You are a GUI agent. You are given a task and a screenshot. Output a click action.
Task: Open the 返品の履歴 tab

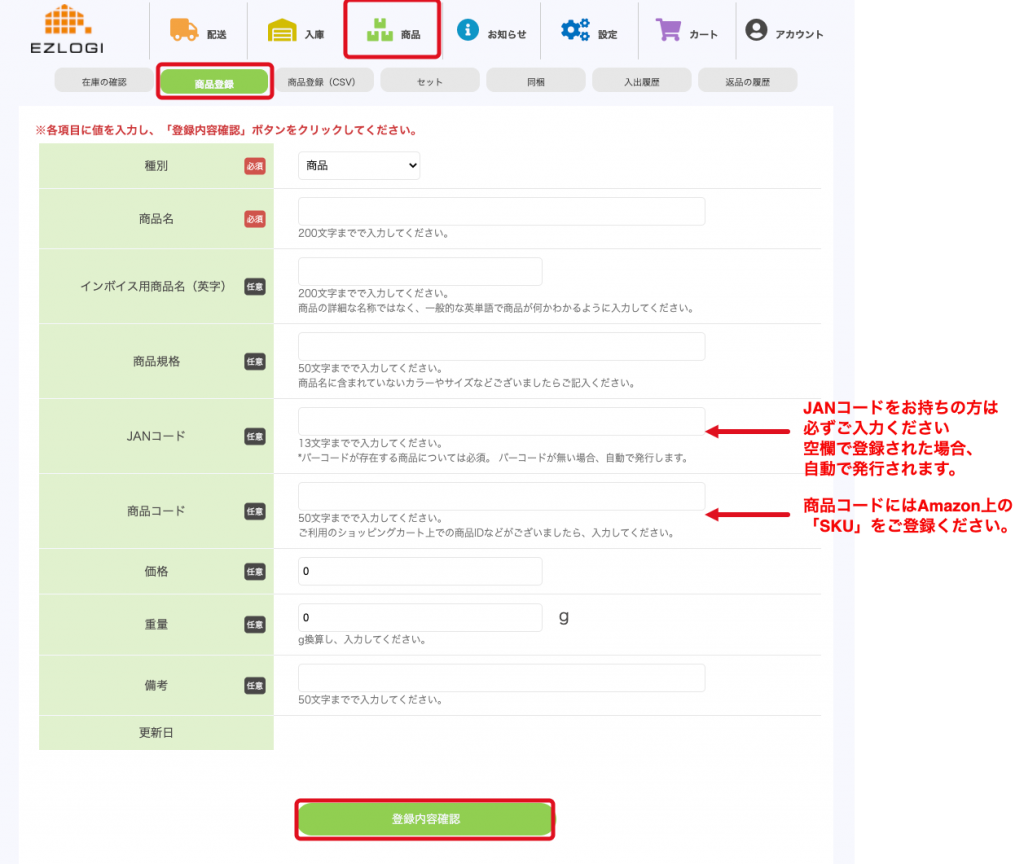point(747,81)
